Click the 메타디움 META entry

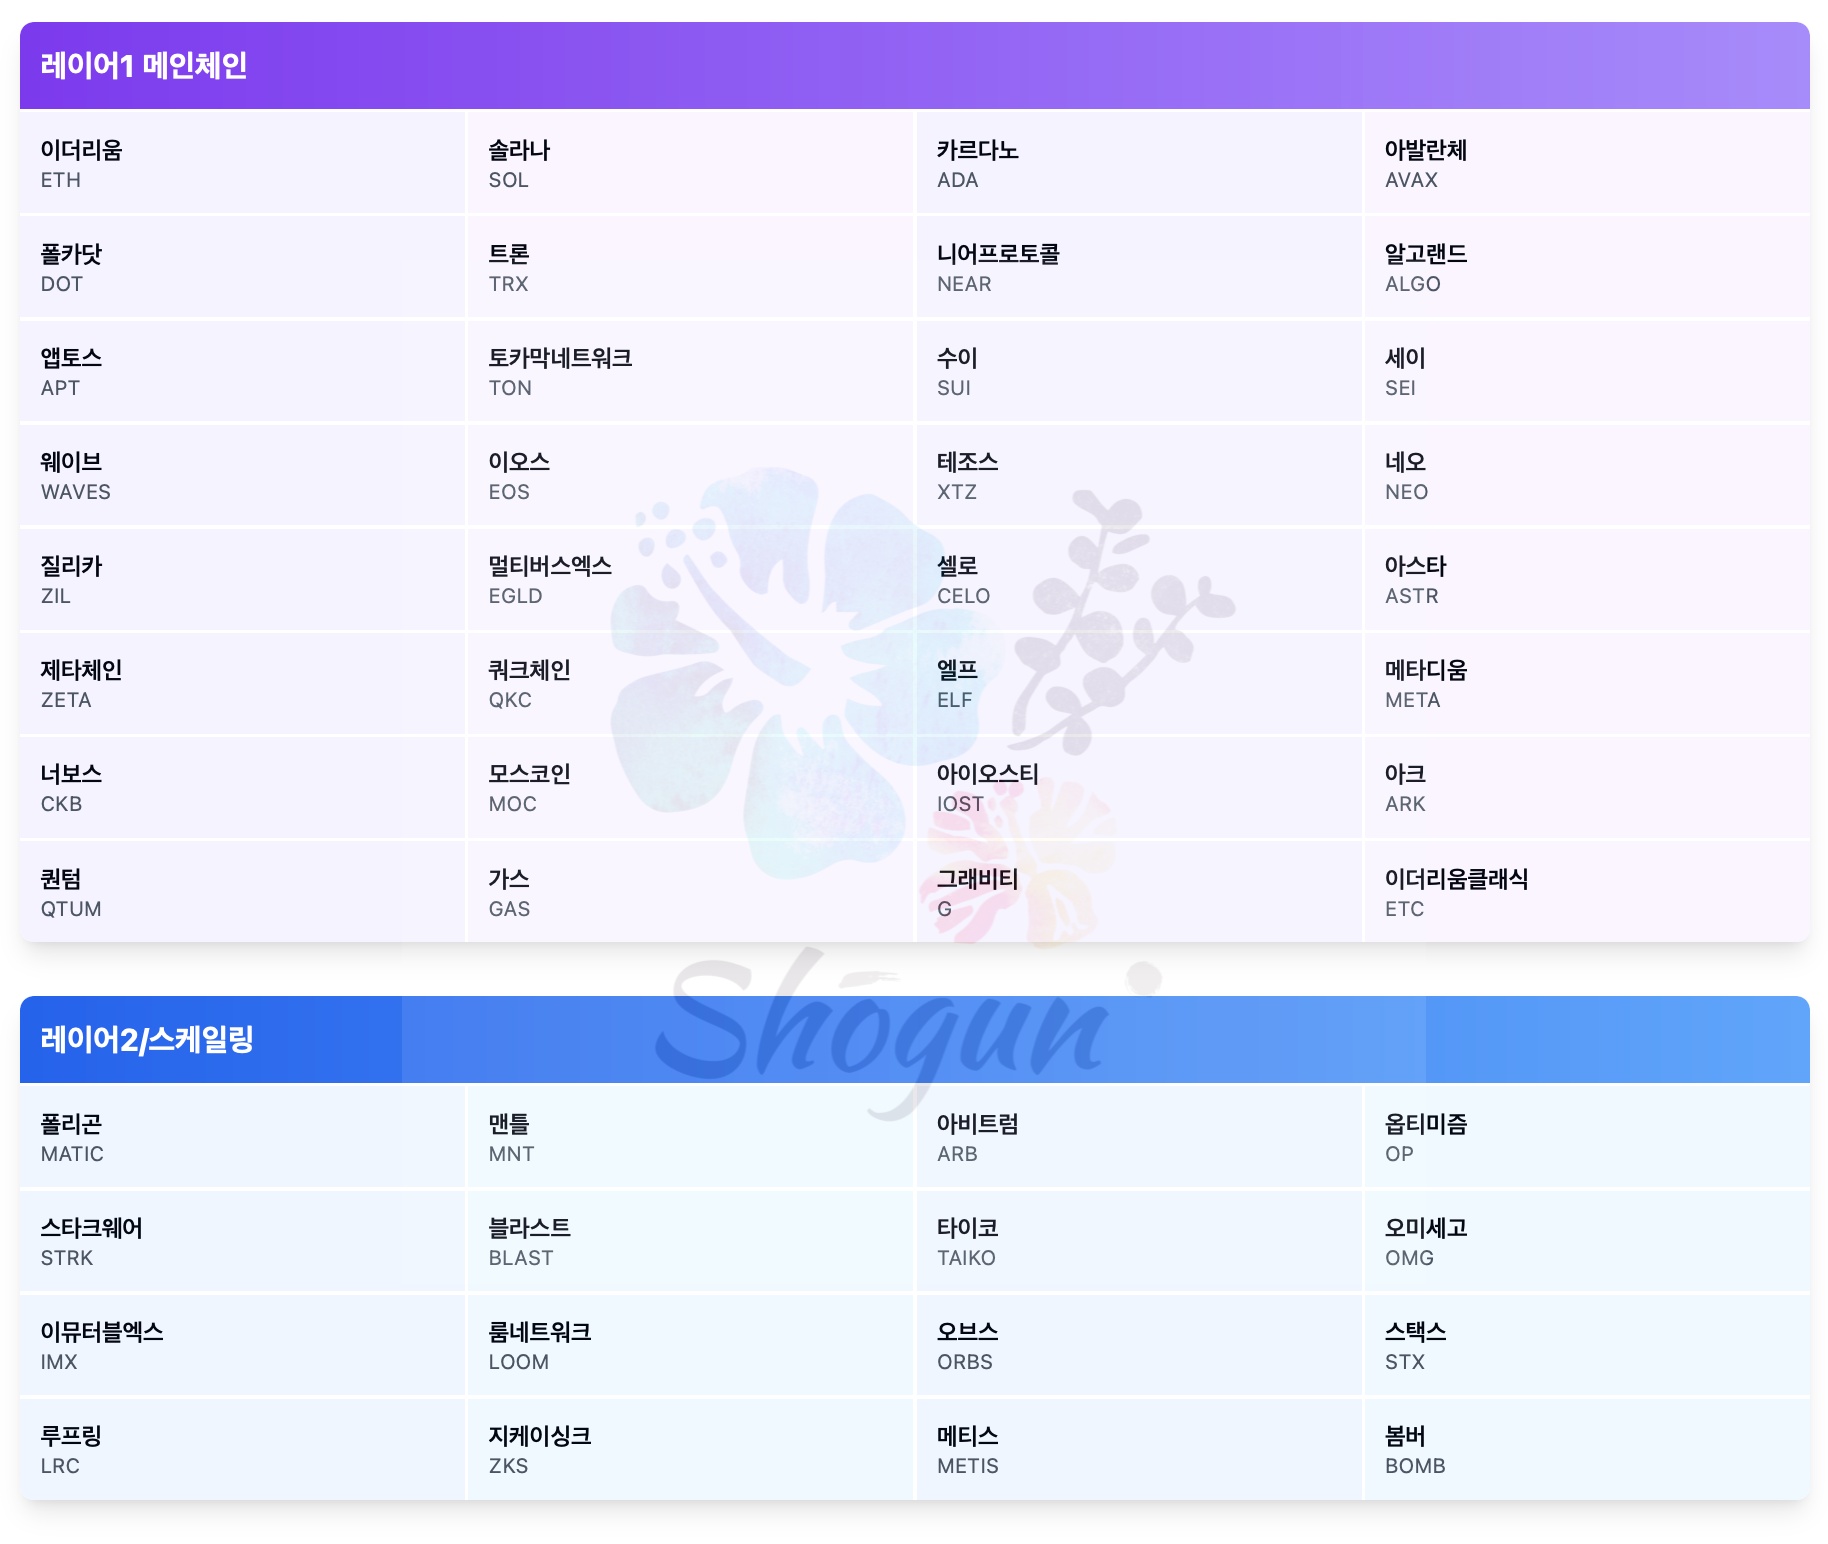point(1587,683)
